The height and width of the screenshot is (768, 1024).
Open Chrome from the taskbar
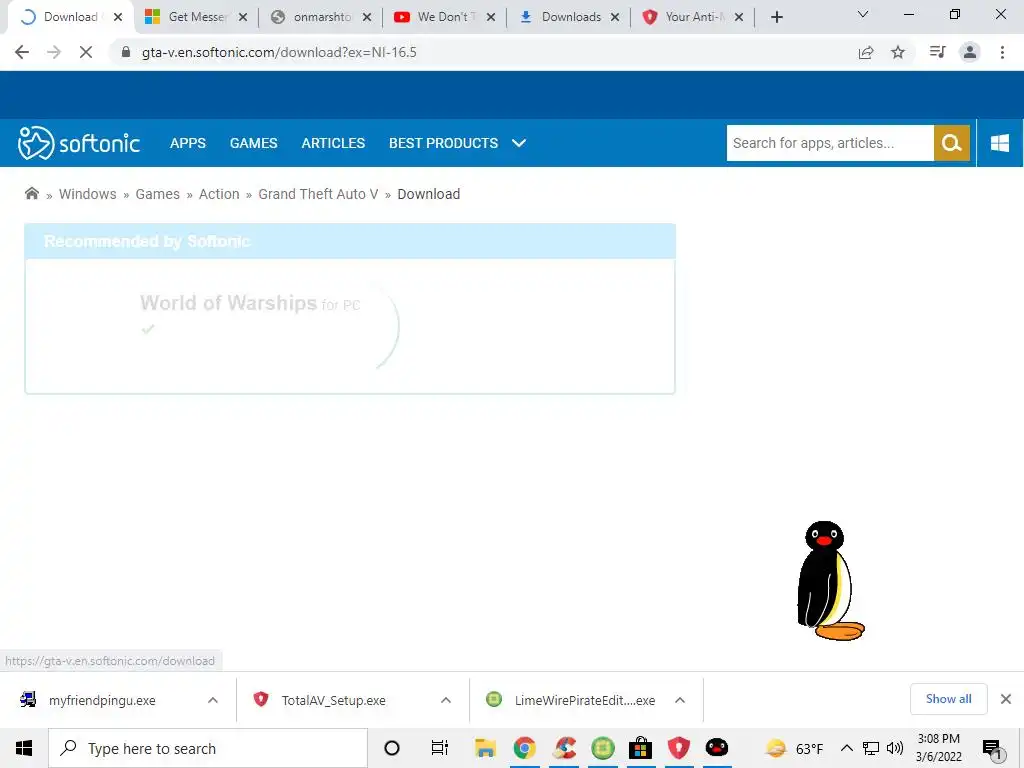coord(524,748)
